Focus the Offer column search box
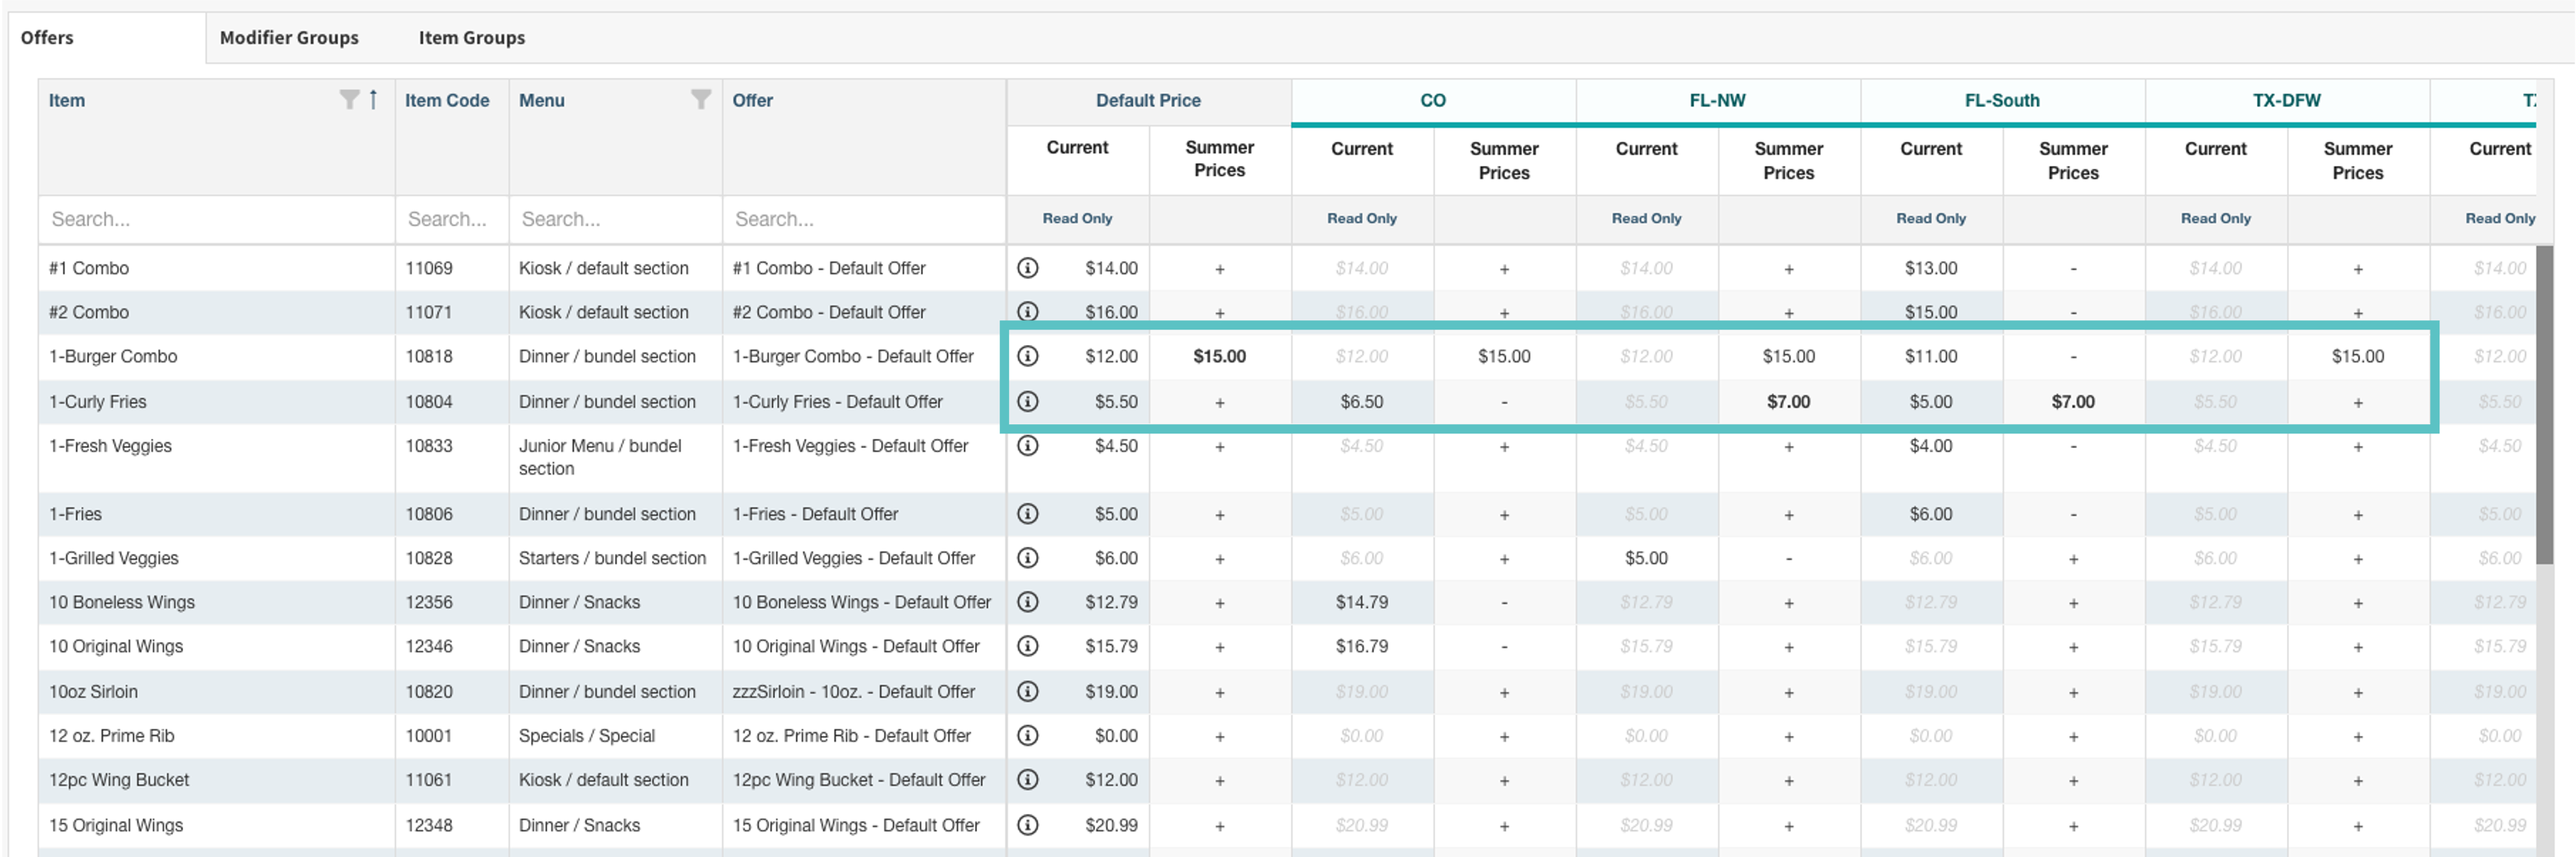Image resolution: width=2576 pixels, height=857 pixels. click(x=863, y=219)
